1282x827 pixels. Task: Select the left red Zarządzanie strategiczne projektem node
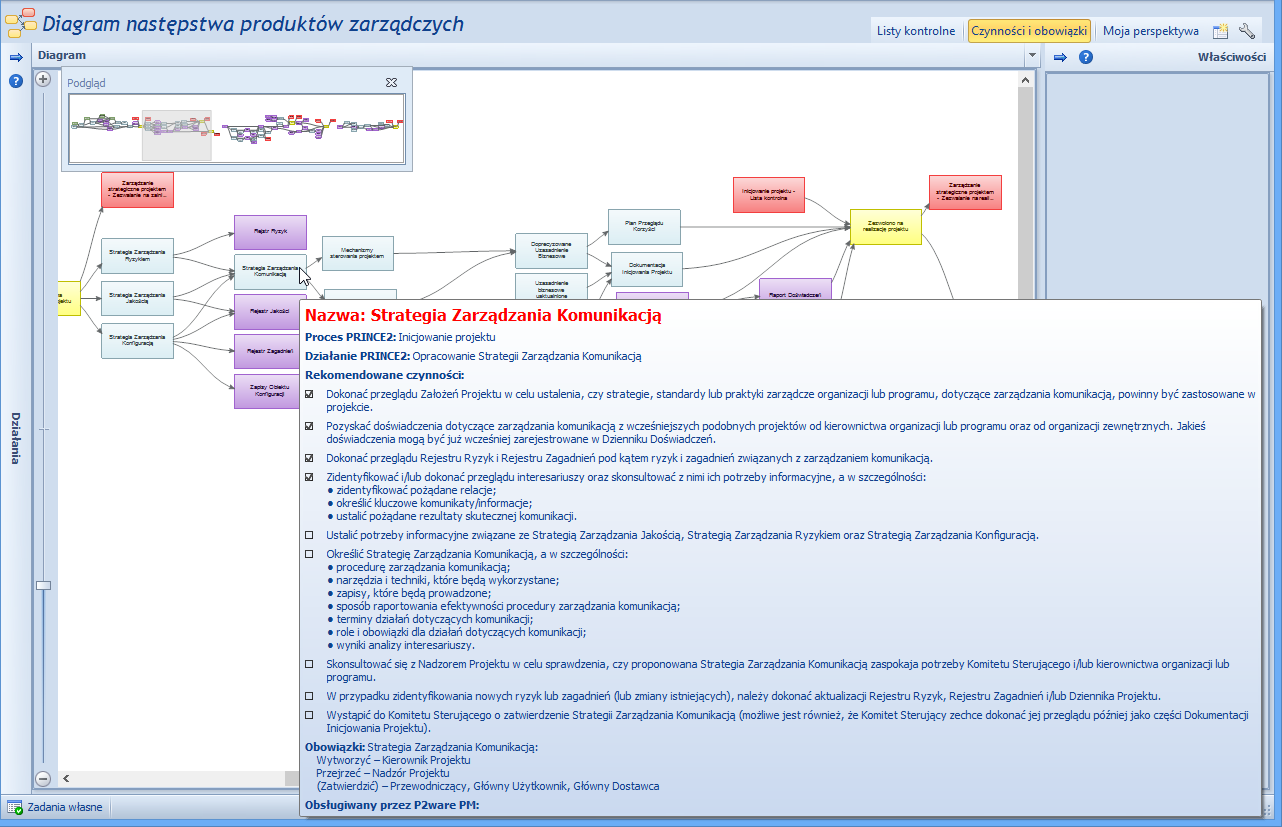click(137, 190)
